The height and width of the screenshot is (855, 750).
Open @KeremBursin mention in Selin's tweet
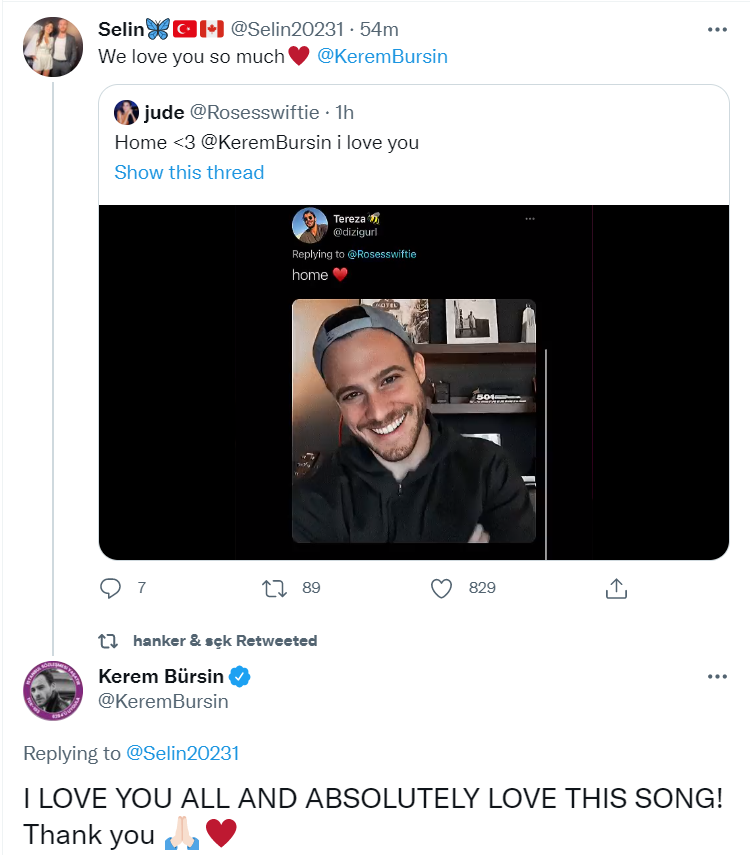point(382,57)
